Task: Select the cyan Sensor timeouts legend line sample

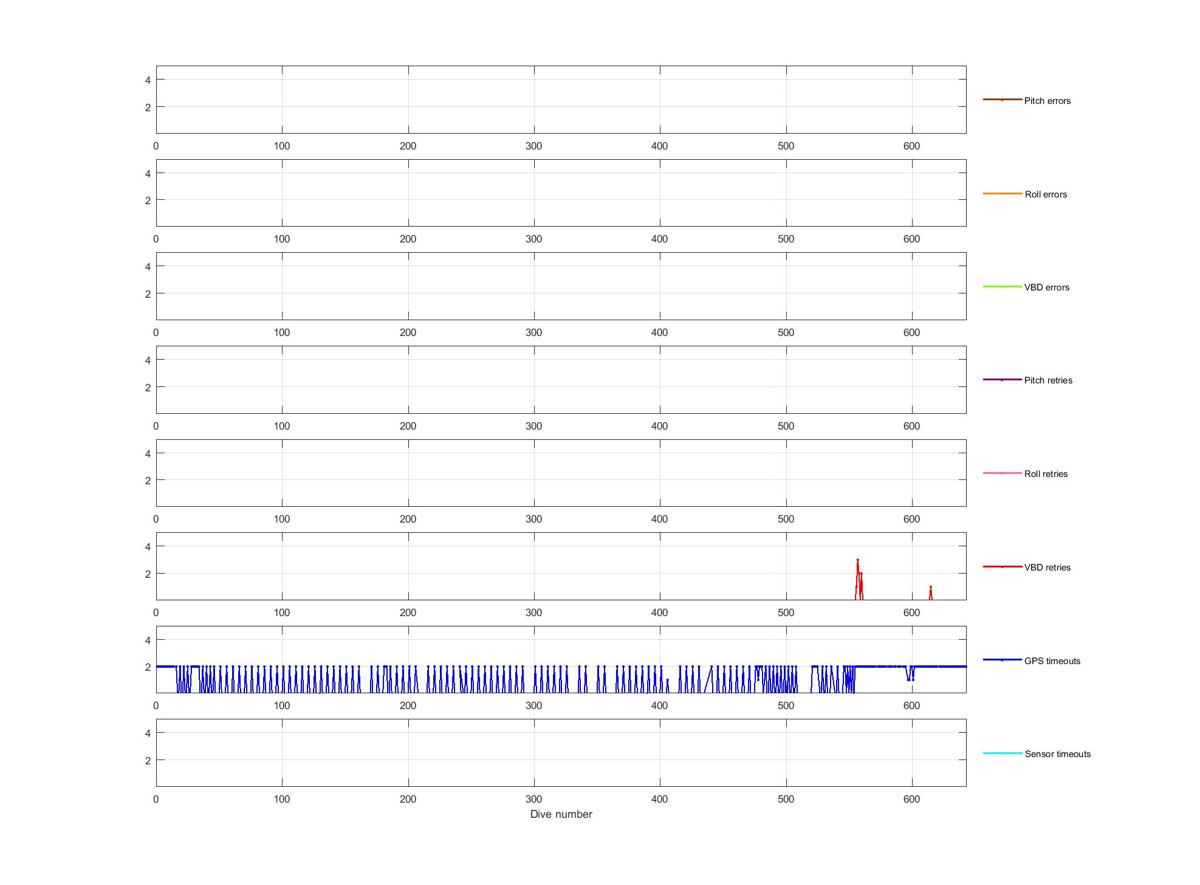Action: pyautogui.click(x=1002, y=753)
